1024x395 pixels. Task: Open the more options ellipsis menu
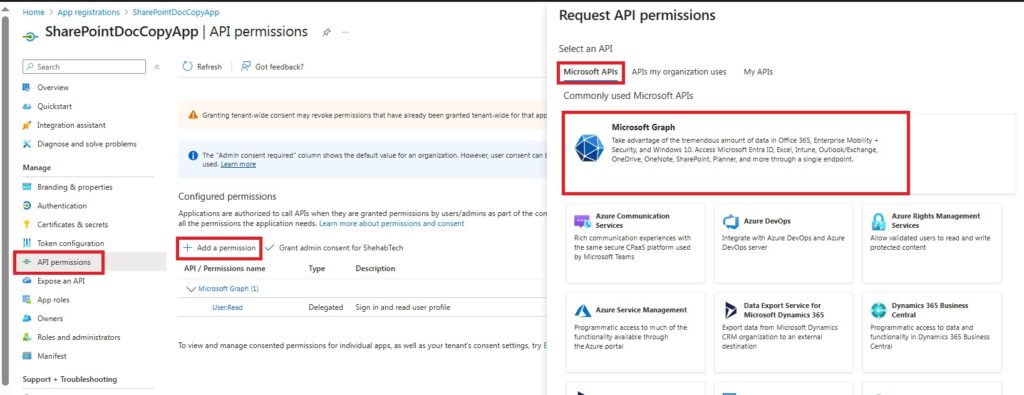(x=346, y=32)
